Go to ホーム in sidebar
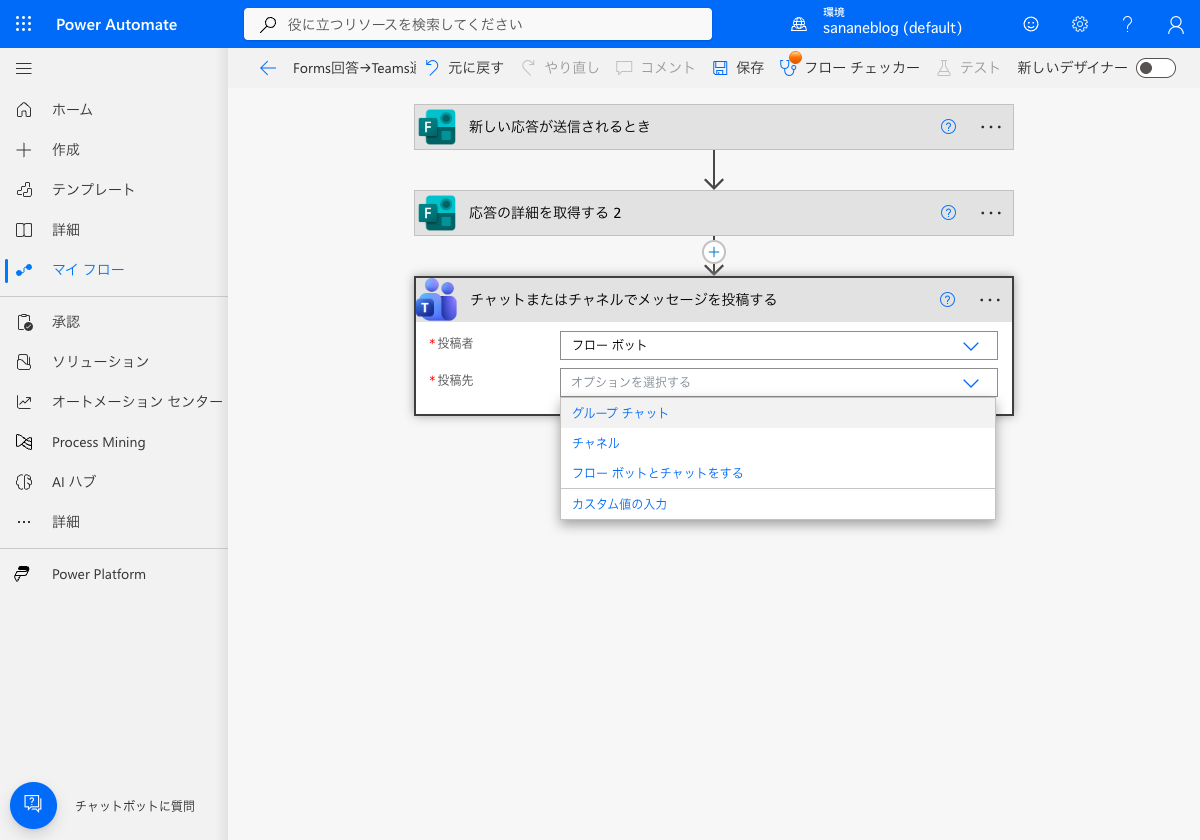 tap(73, 110)
